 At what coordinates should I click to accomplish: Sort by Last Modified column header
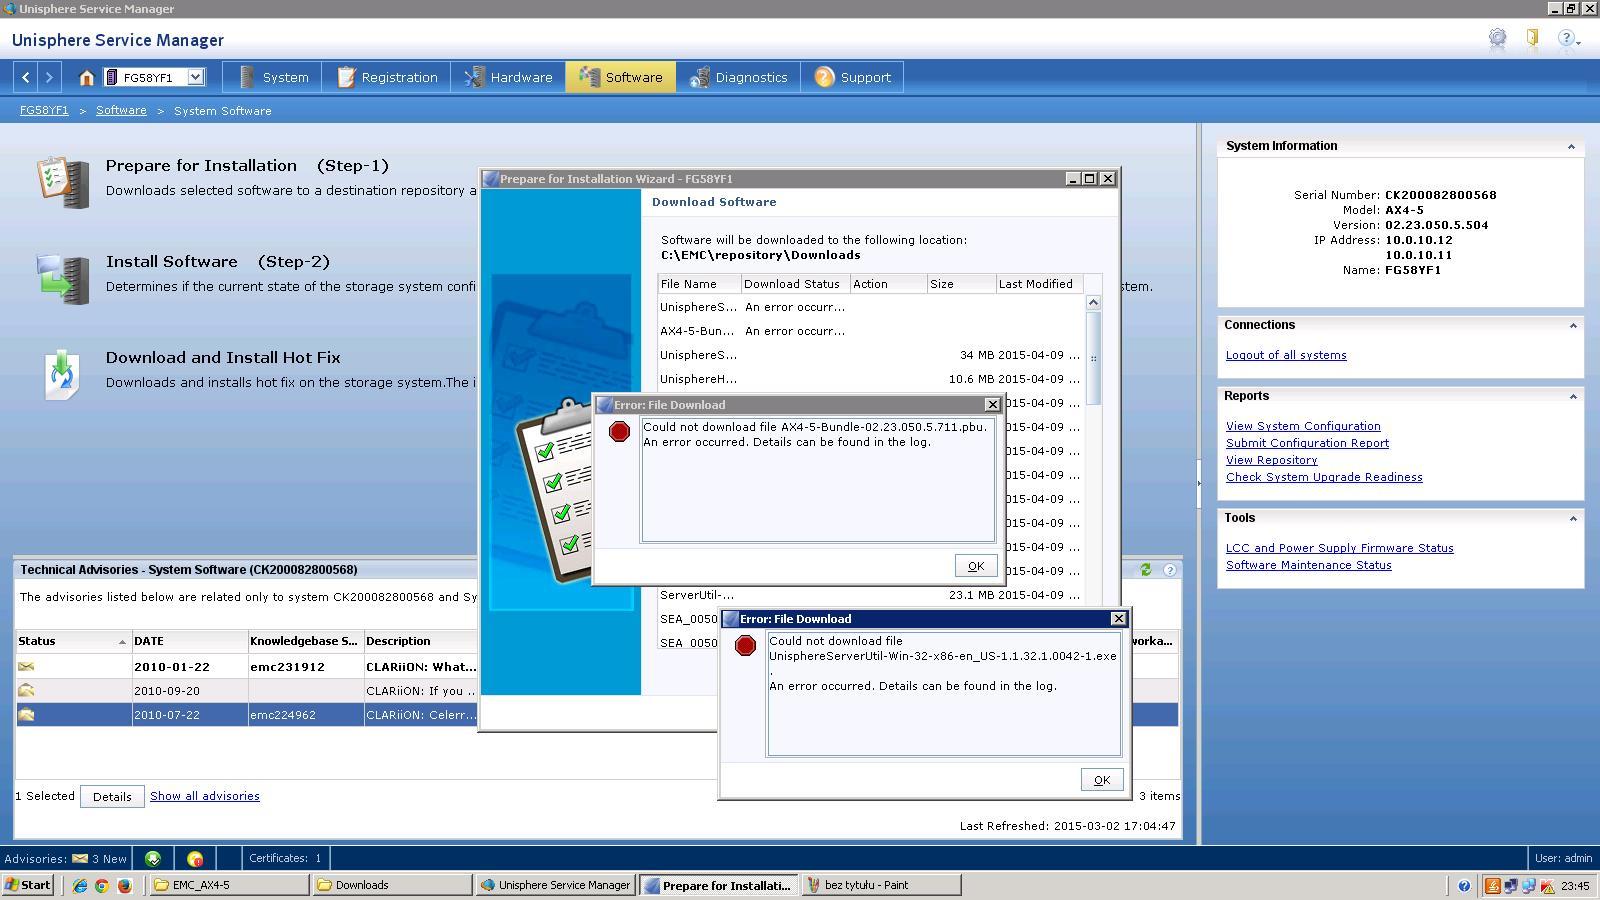point(1040,284)
